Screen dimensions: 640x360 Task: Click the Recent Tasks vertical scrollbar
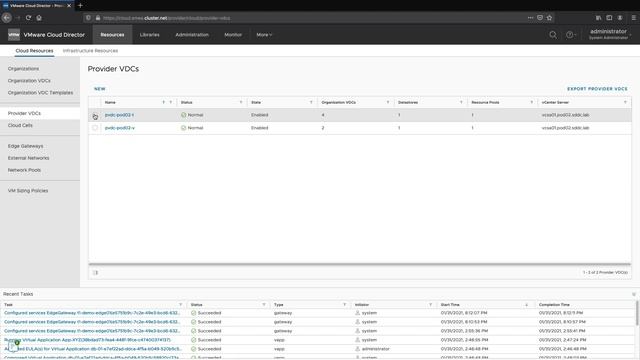[x=637, y=313]
